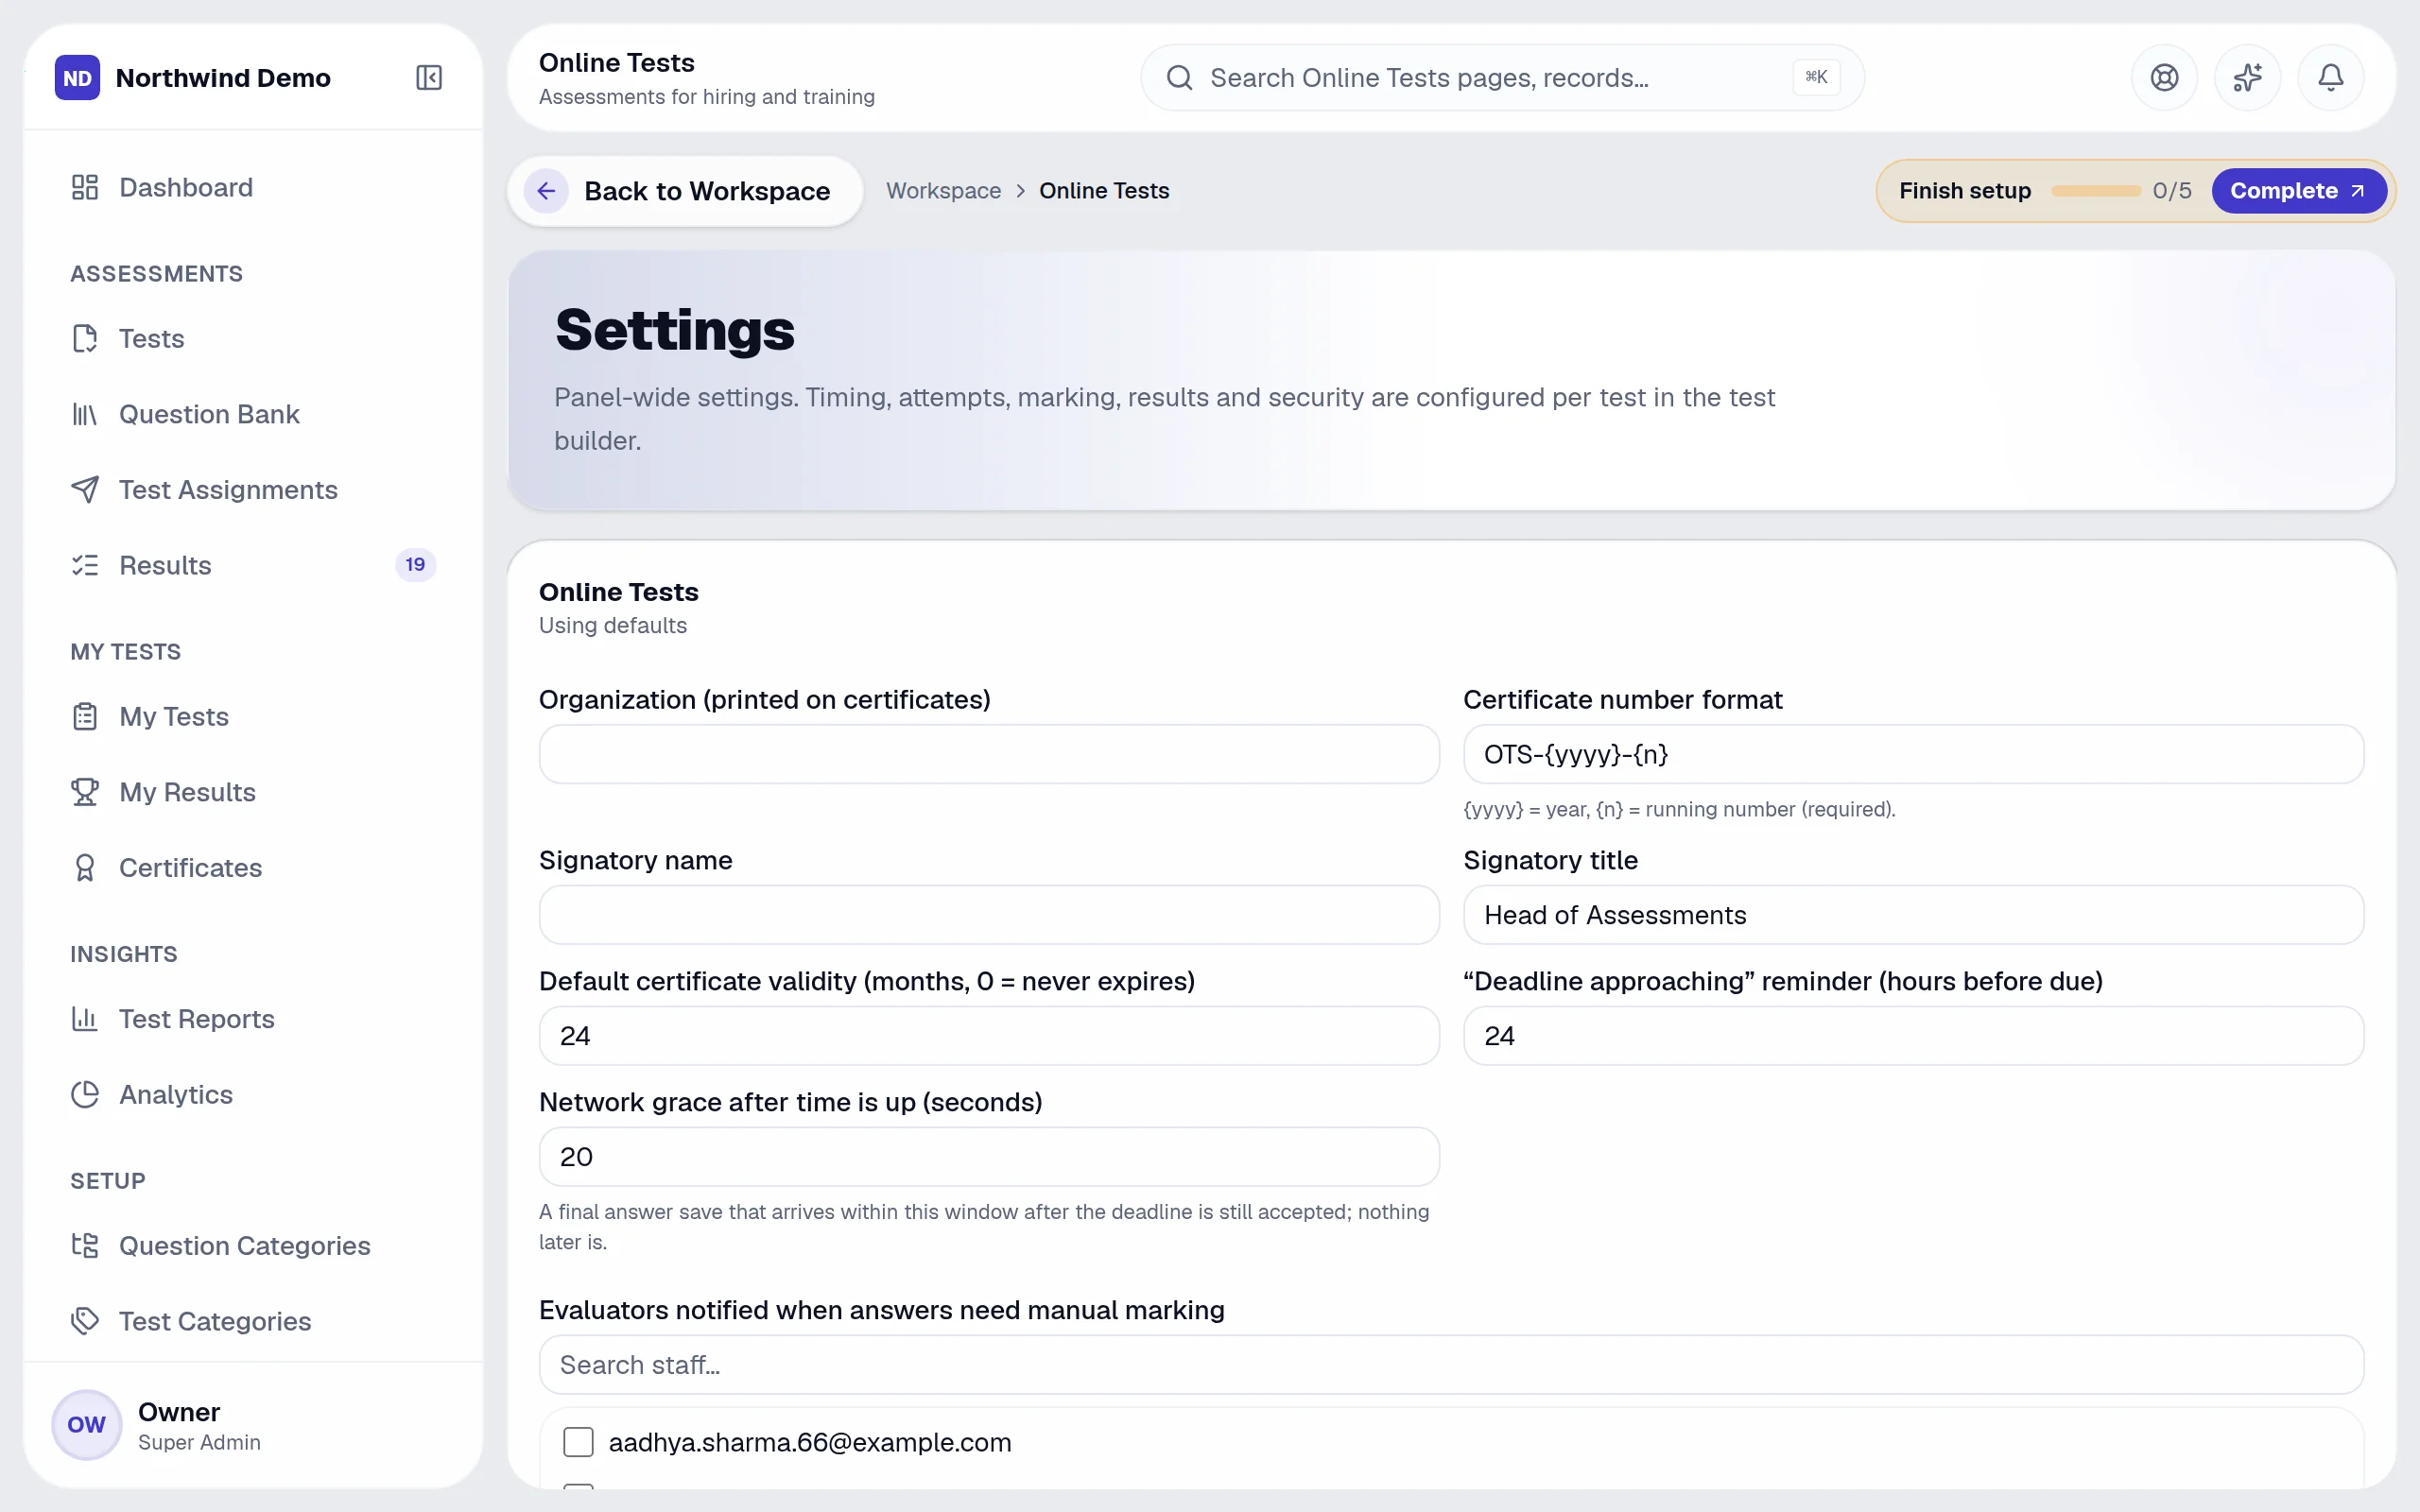The image size is (2420, 1512).
Task: Click the Default certificate validity field
Action: (989, 1036)
